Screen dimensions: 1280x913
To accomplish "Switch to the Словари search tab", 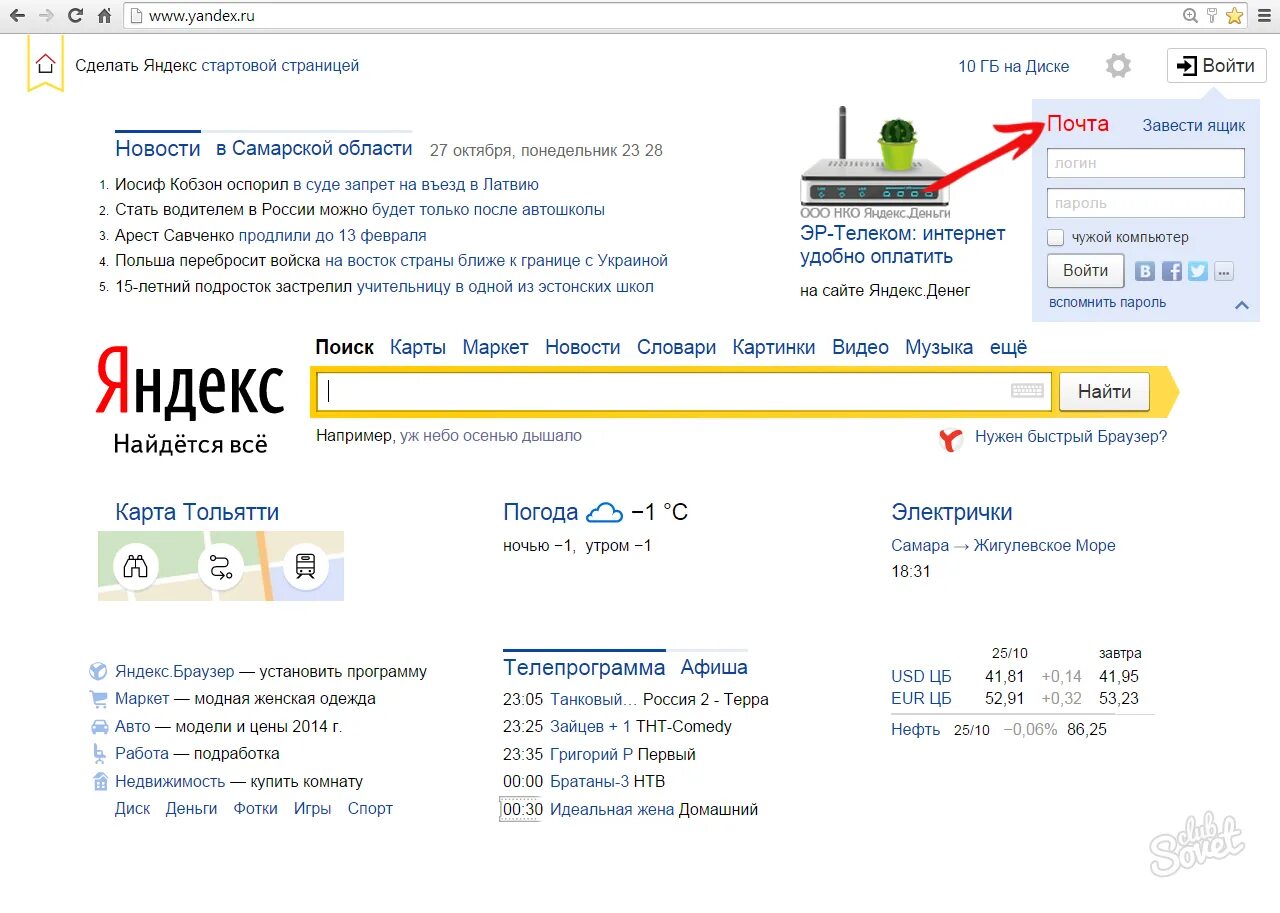I will [677, 347].
